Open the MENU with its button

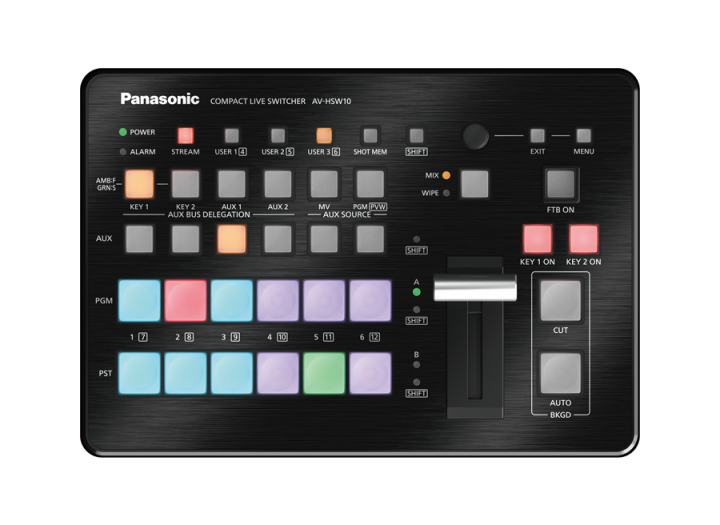[x=583, y=136]
